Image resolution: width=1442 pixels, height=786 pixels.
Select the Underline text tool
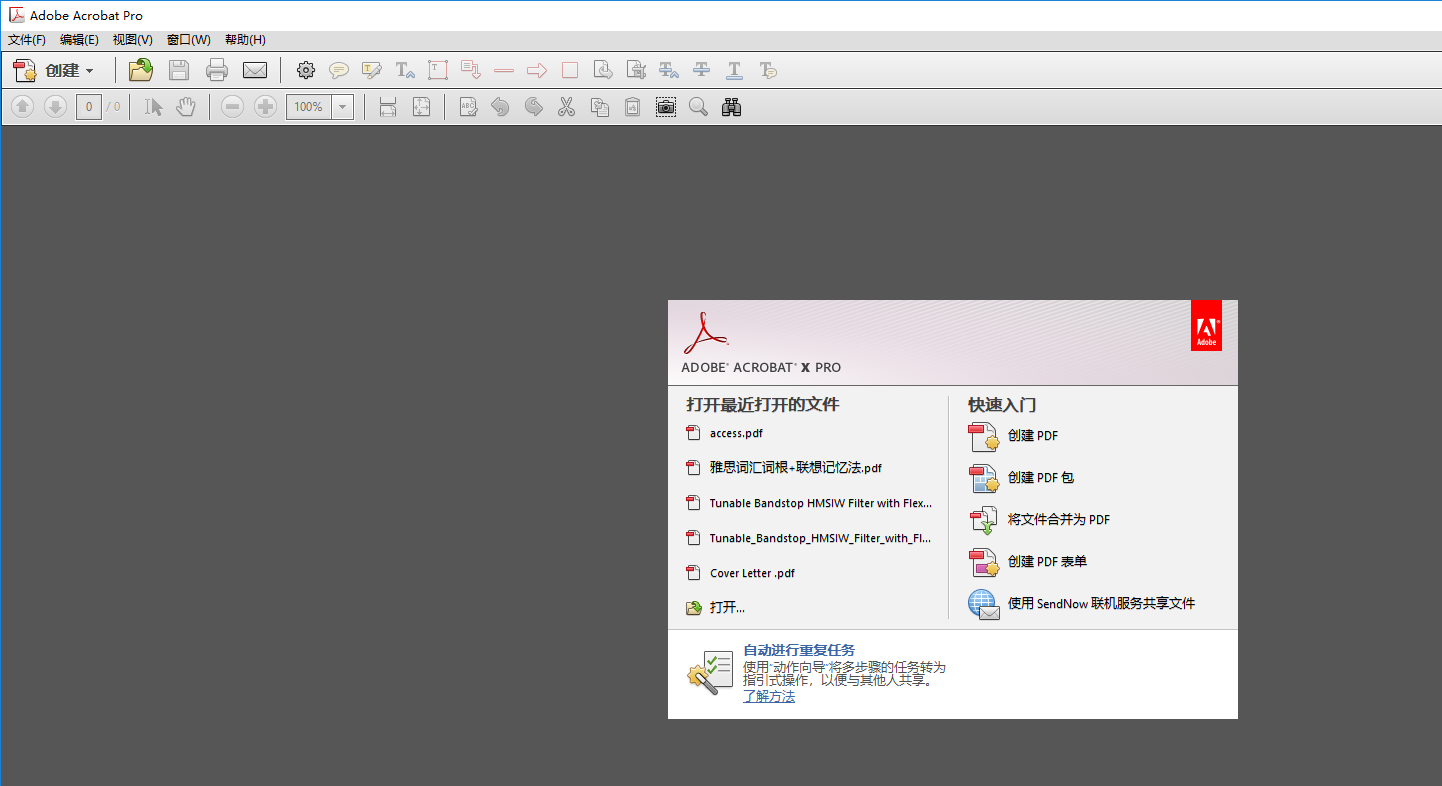click(x=735, y=70)
